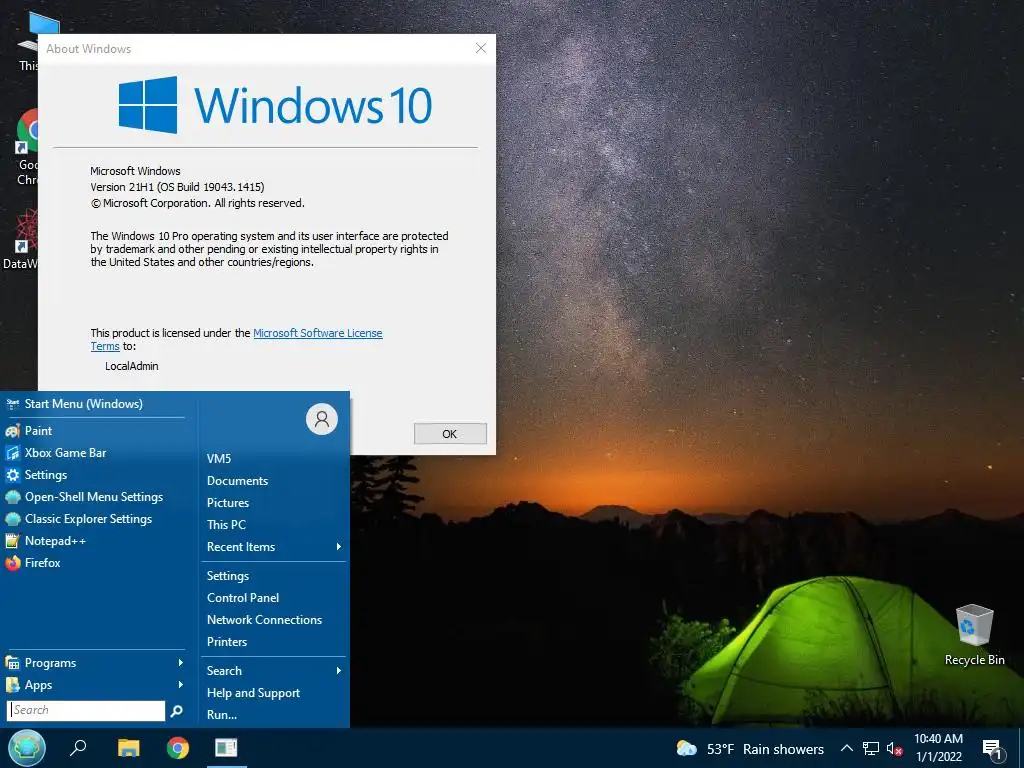Click the Firefox icon in start menu
Screen dimensions: 1024x768
tap(12, 563)
